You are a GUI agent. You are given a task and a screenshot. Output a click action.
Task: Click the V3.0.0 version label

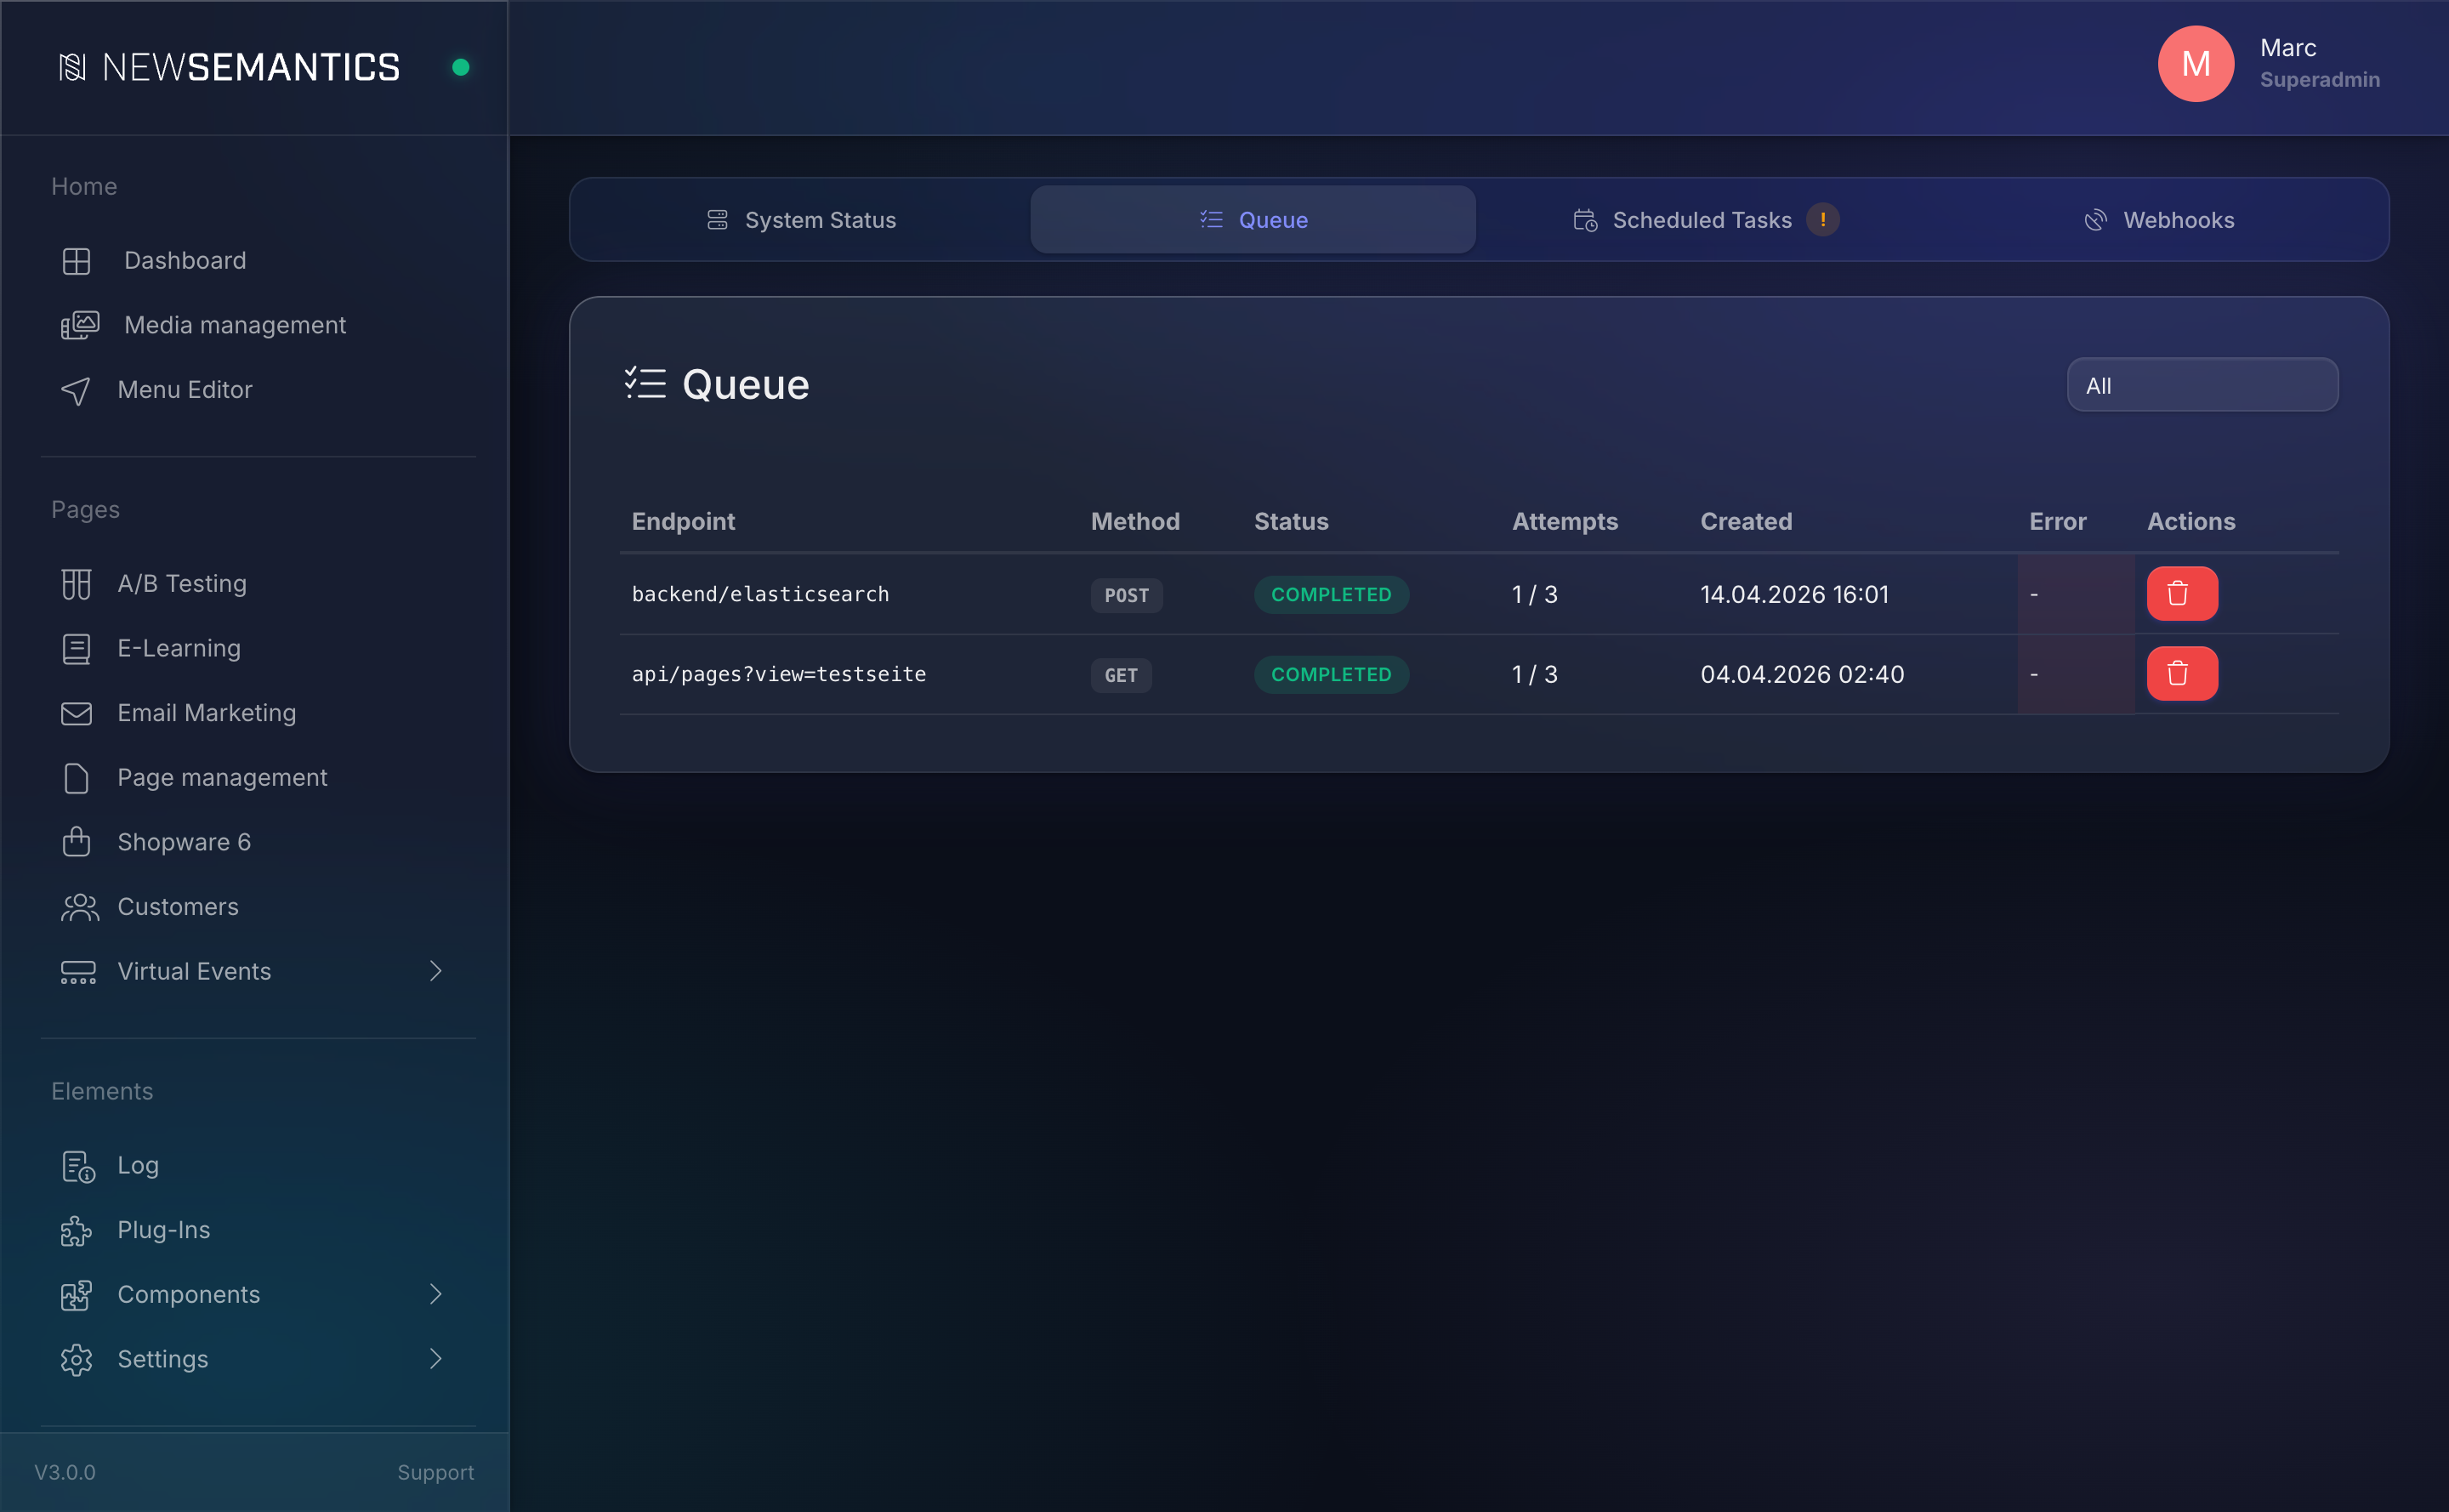pyautogui.click(x=65, y=1473)
